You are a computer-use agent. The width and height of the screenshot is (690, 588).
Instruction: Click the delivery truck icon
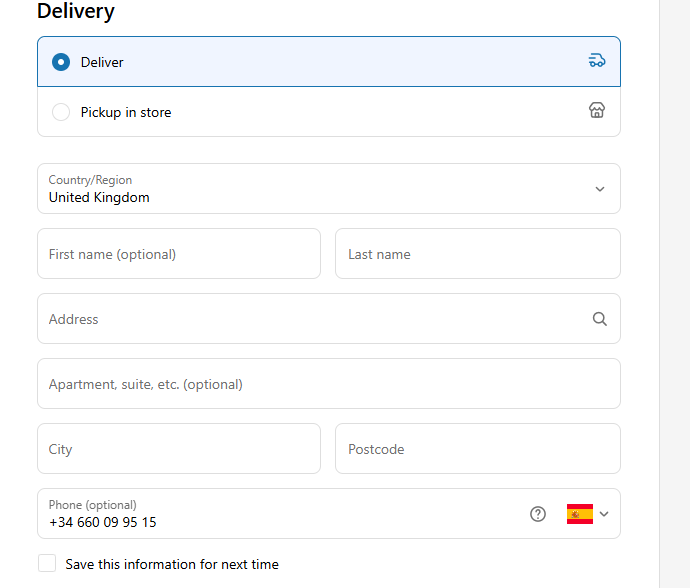[597, 61]
